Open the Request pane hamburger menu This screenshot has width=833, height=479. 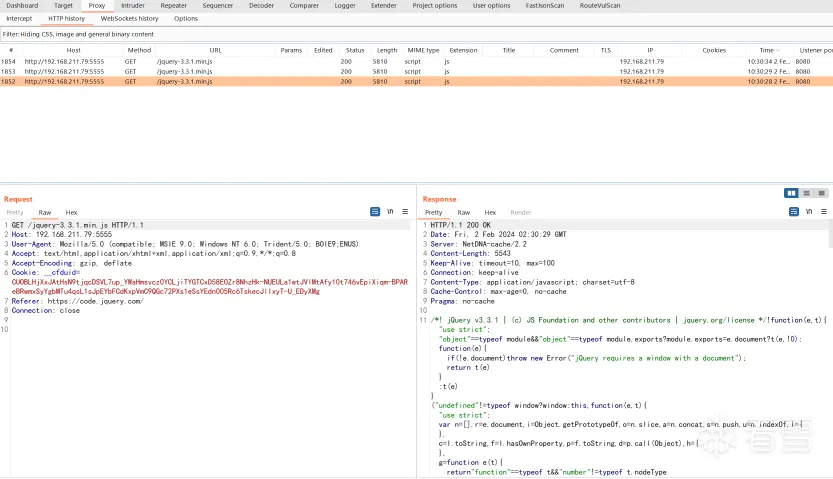(x=405, y=212)
